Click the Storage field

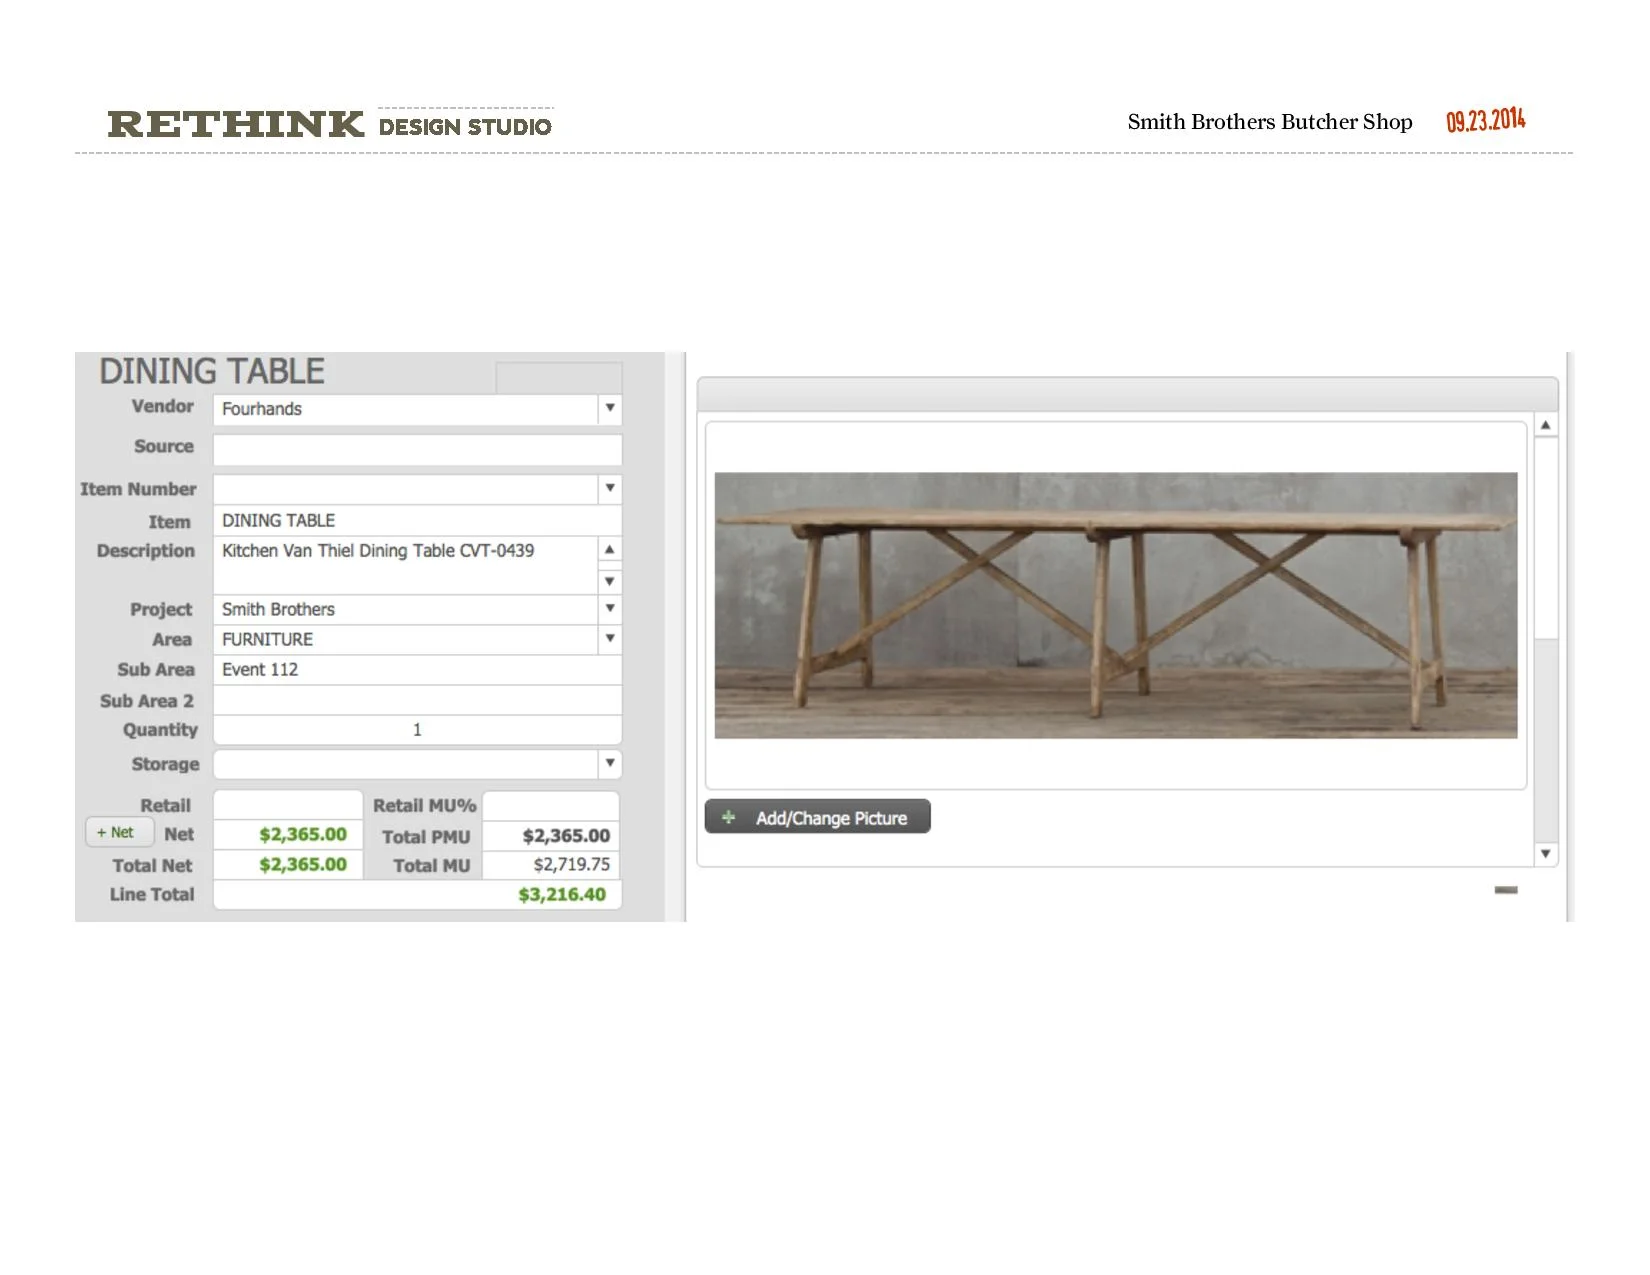click(x=406, y=764)
